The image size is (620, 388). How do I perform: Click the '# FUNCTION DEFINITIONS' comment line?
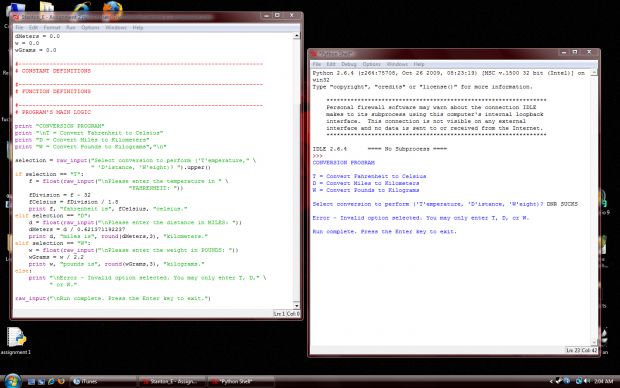[53, 91]
